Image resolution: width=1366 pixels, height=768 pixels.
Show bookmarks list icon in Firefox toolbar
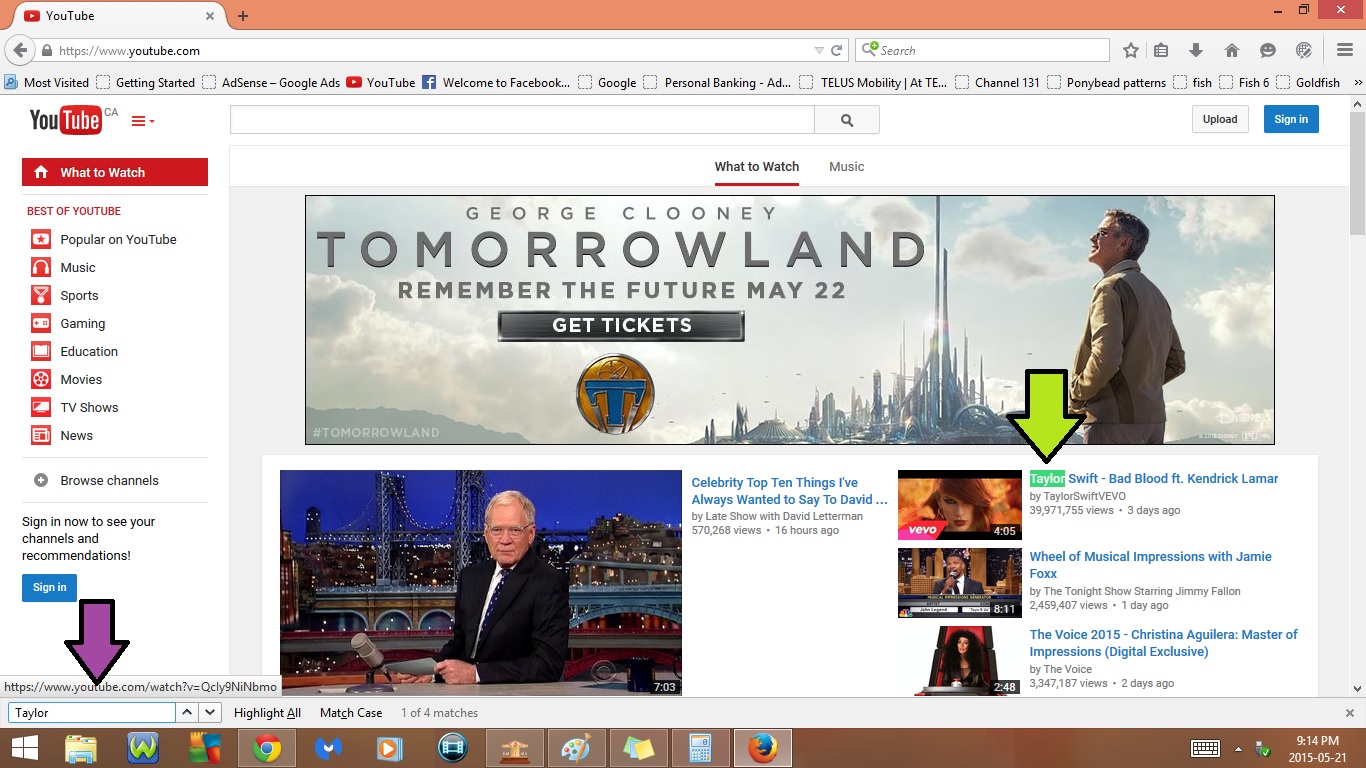(x=1161, y=50)
